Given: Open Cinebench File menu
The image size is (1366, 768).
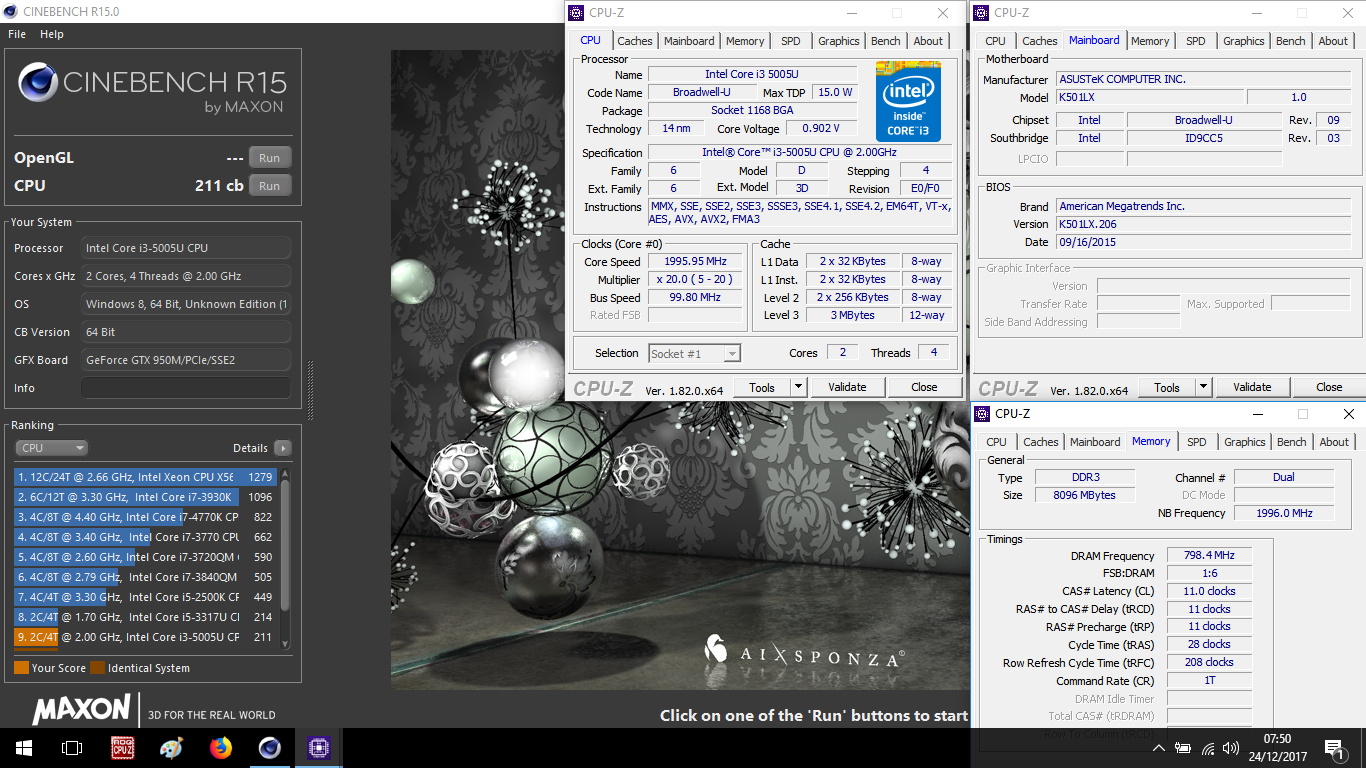Looking at the screenshot, I should 17,34.
